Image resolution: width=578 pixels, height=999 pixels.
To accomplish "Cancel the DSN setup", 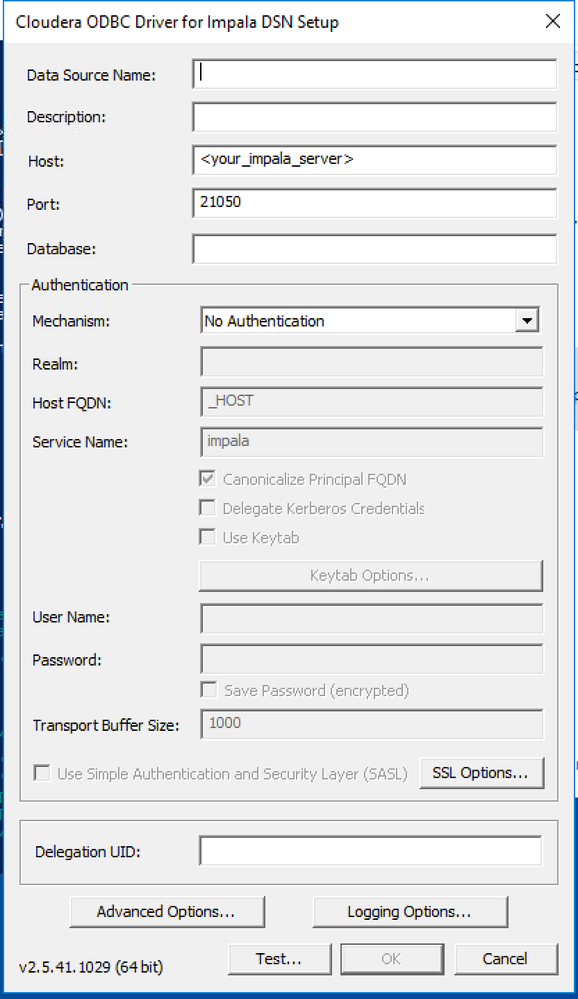I will (x=506, y=959).
